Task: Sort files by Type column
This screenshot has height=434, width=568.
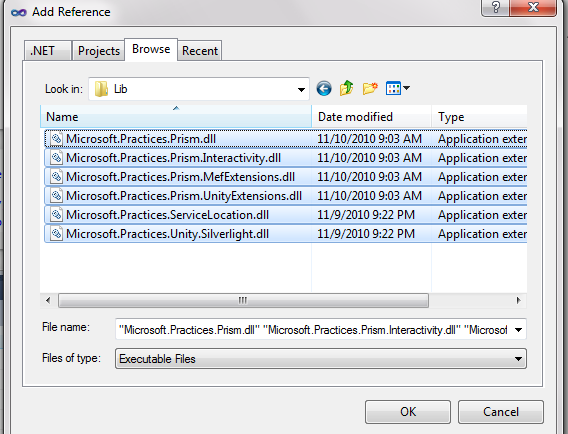Action: (x=479, y=117)
